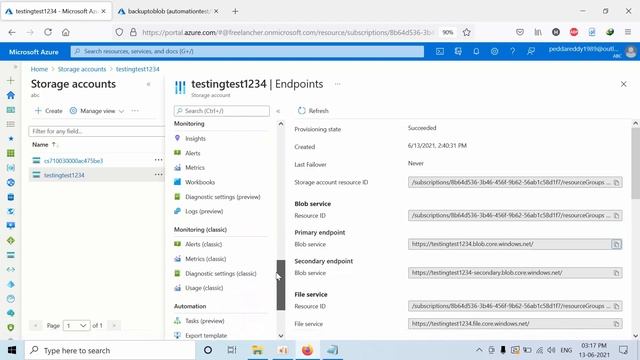The image size is (640, 360).
Task: Open Cloud Shell from Azure header
Action: click(440, 51)
